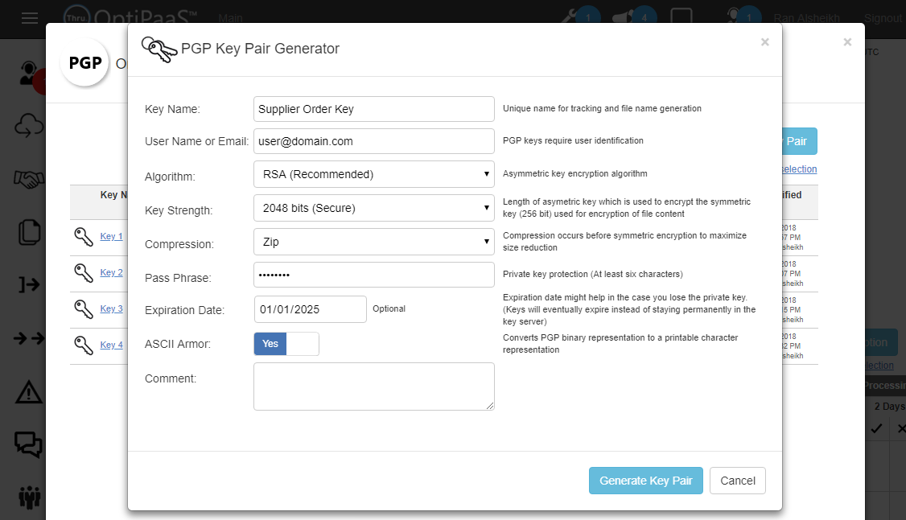Click the Expiration Date field
The image size is (906, 520).
coord(310,309)
